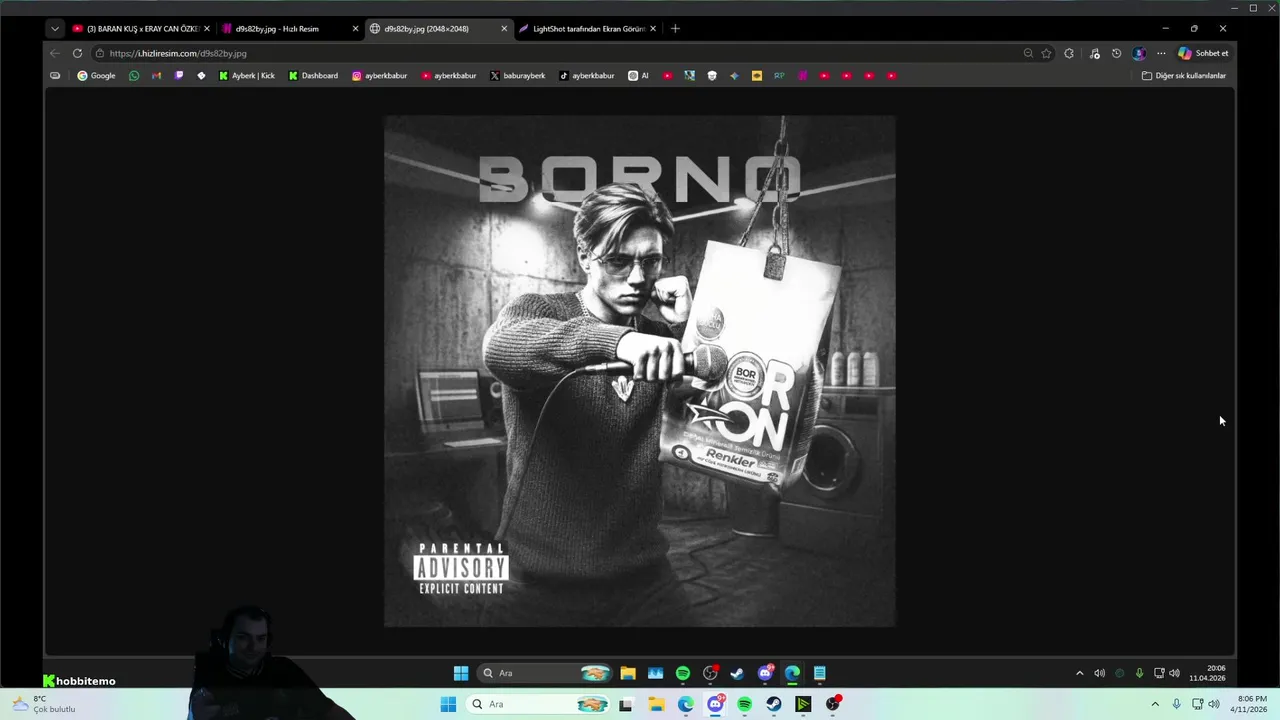Reload the page with the refresh button
The height and width of the screenshot is (720, 1280).
click(77, 53)
